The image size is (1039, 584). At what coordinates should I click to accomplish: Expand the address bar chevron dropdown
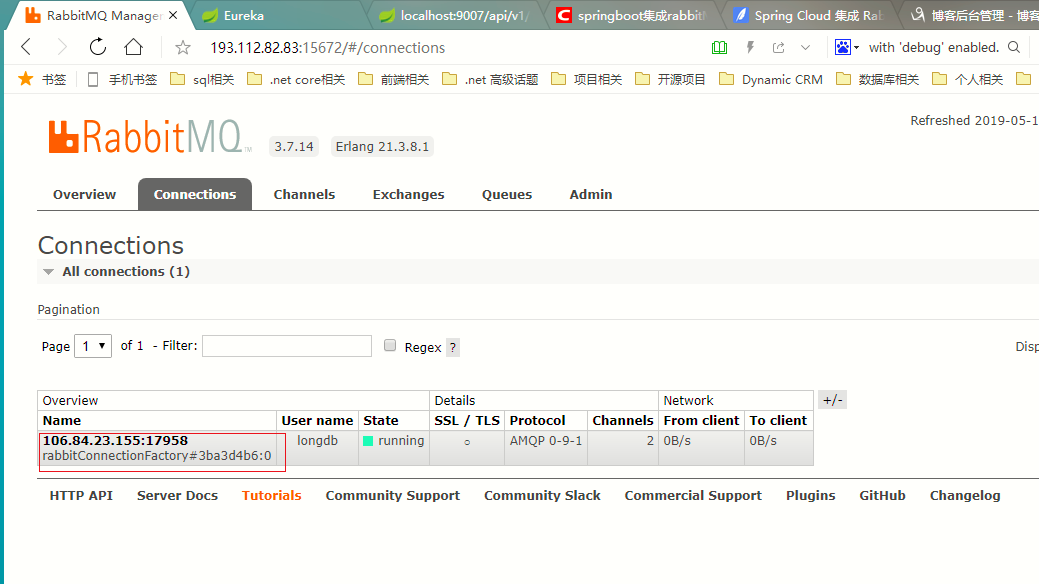[805, 48]
